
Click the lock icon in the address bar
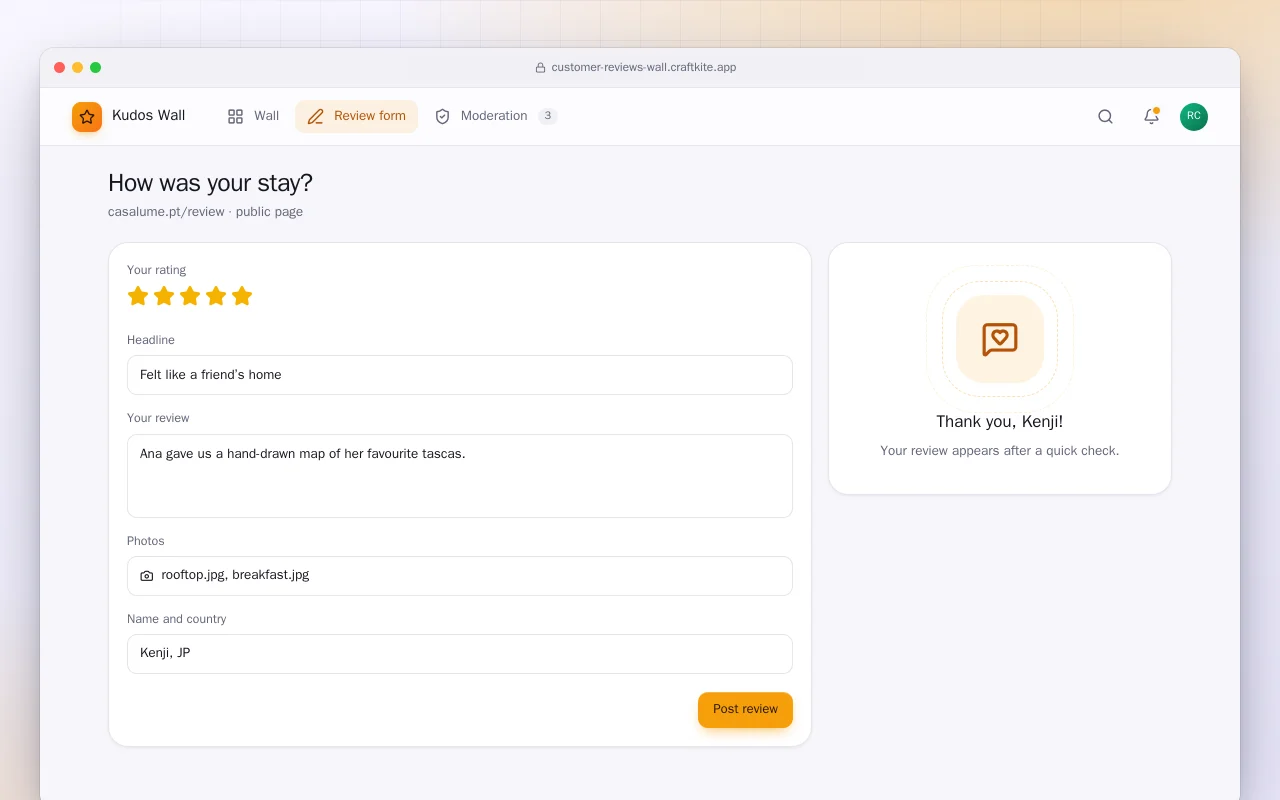tap(540, 68)
